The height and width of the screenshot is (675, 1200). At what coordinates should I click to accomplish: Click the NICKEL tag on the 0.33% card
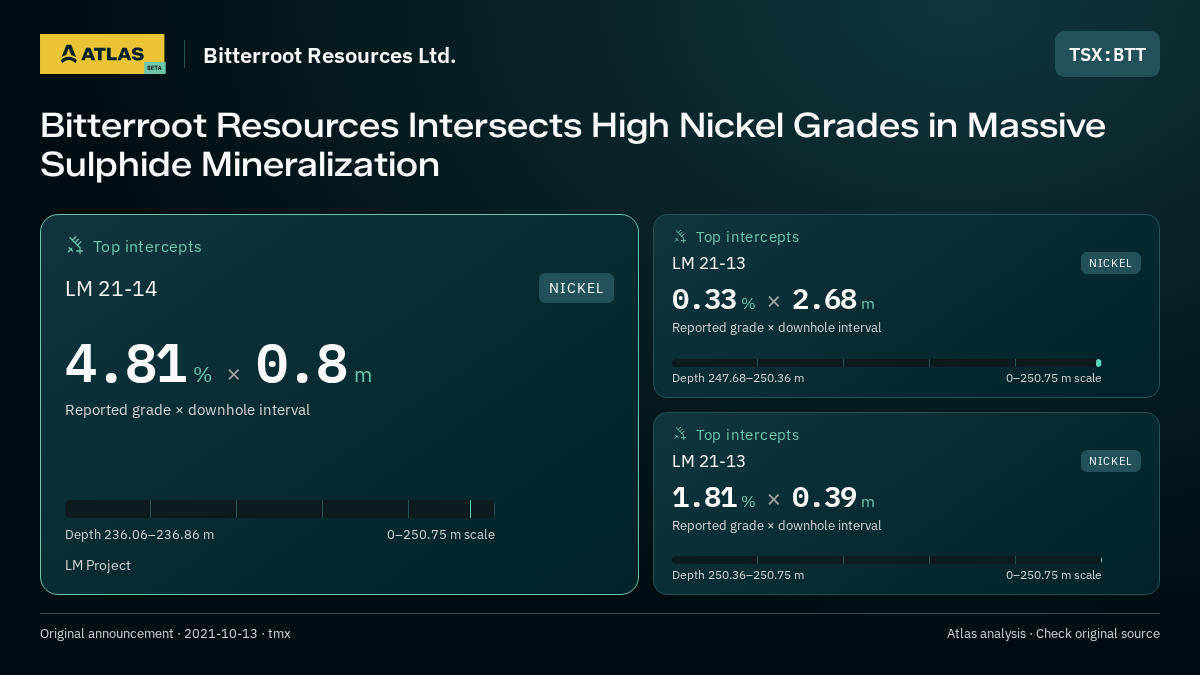click(x=1110, y=263)
